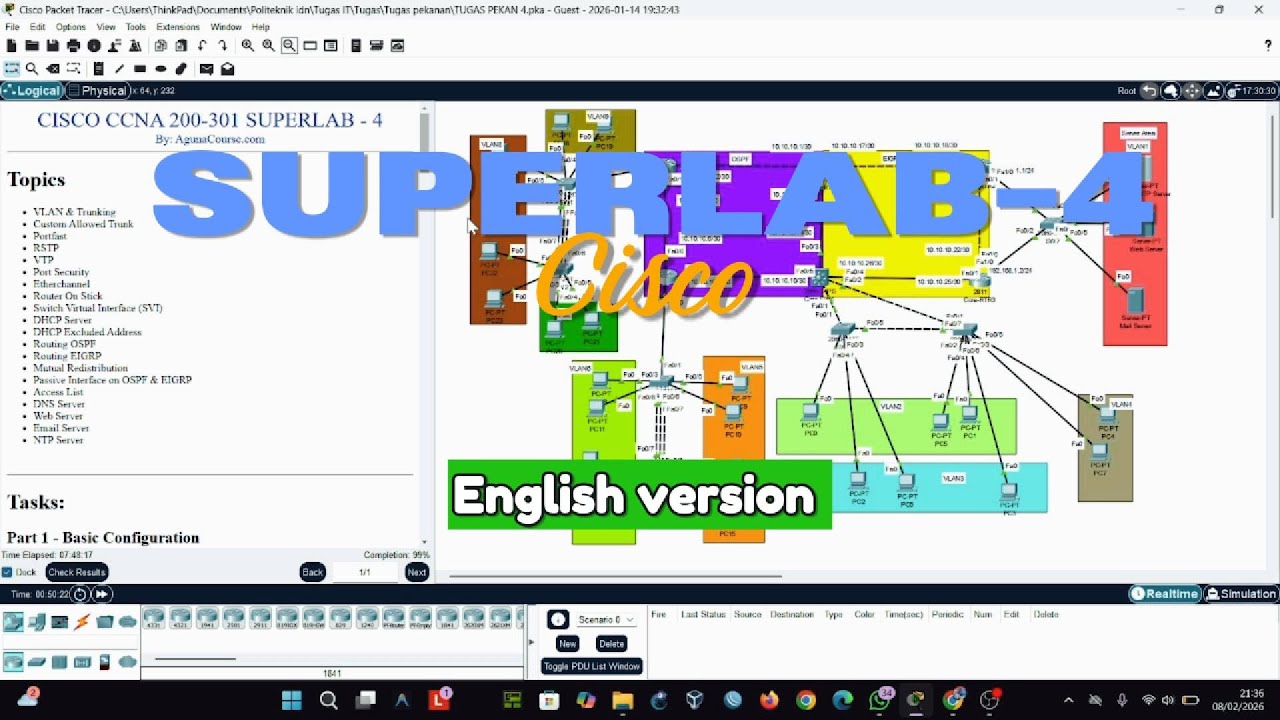Click the New scenario button
The height and width of the screenshot is (720, 1280).
tap(567, 644)
